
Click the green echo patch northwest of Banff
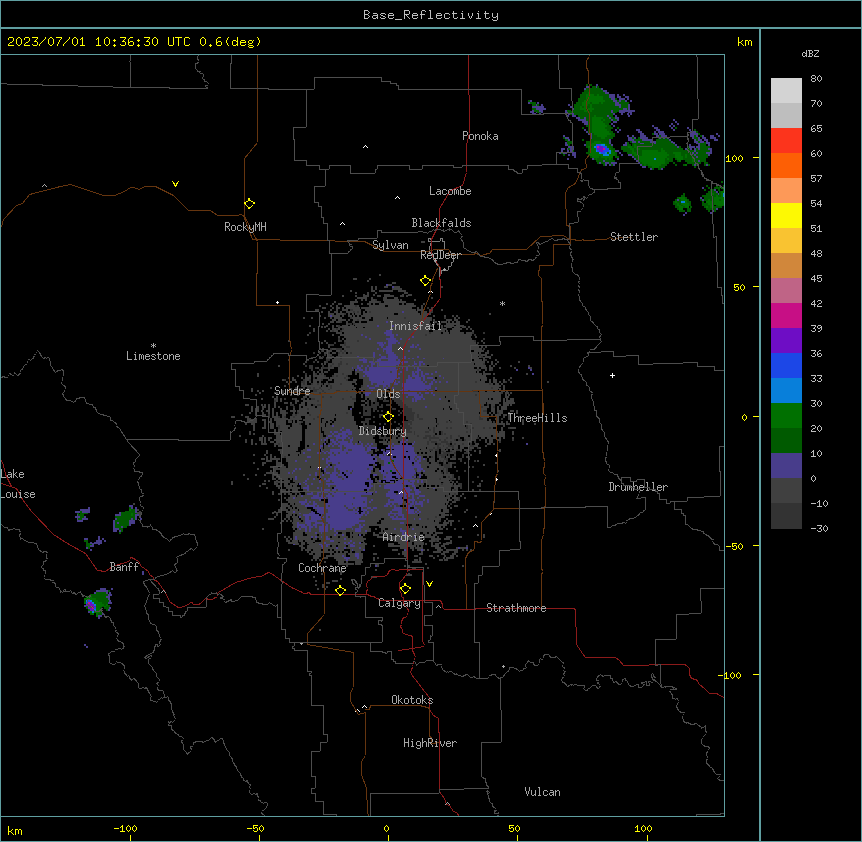pos(126,518)
